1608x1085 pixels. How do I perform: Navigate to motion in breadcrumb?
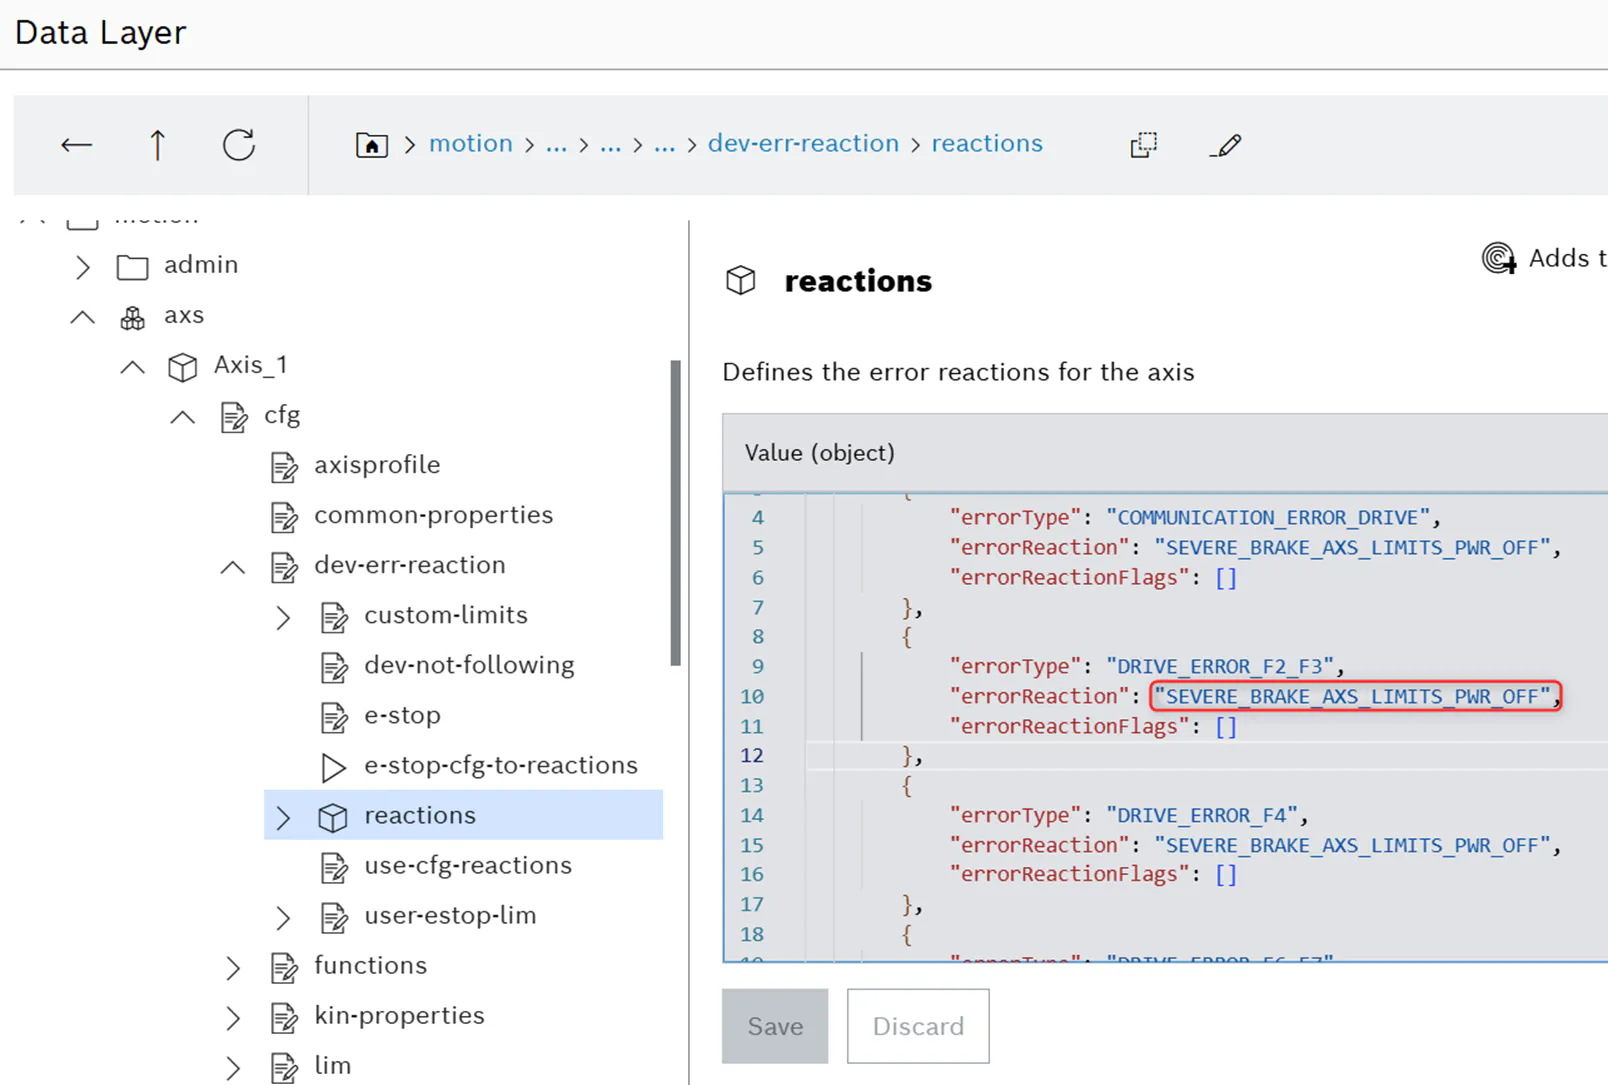470,144
